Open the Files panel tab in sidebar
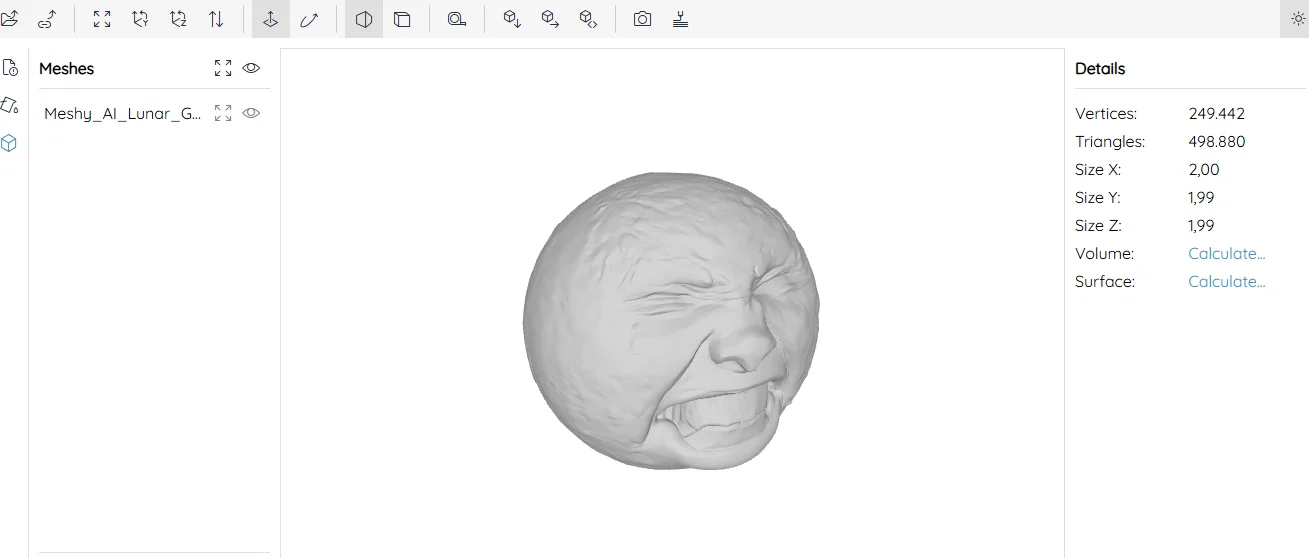Screen dimensions: 1309x558 [x=10, y=68]
